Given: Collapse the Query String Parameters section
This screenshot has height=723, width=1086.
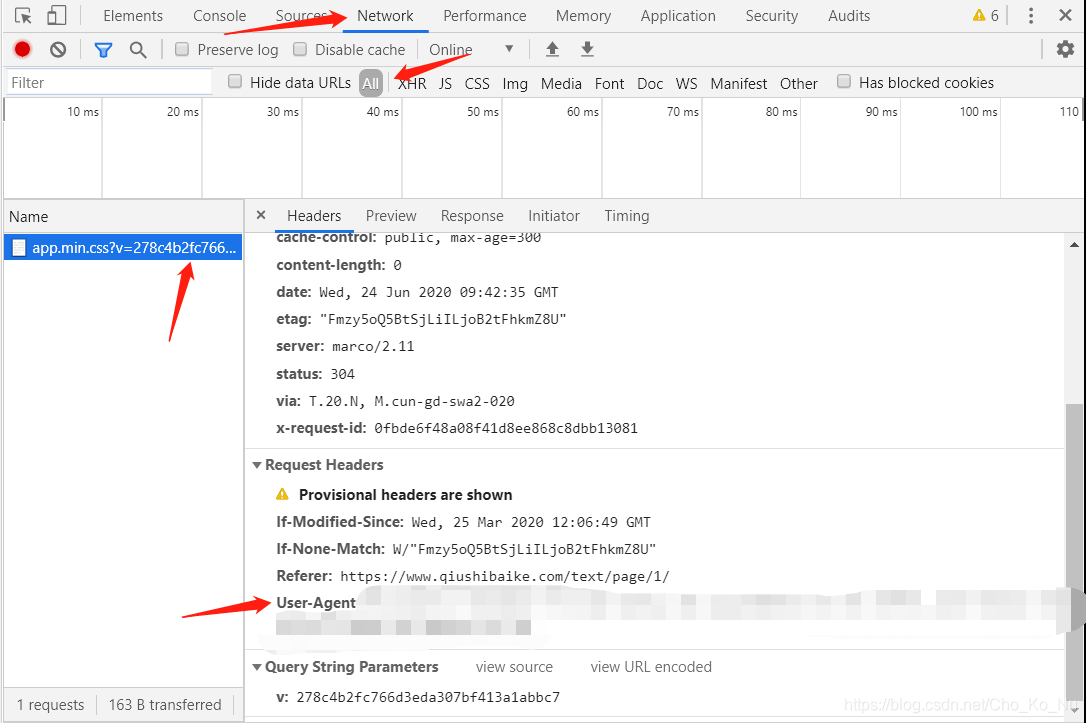Looking at the screenshot, I should pos(257,668).
